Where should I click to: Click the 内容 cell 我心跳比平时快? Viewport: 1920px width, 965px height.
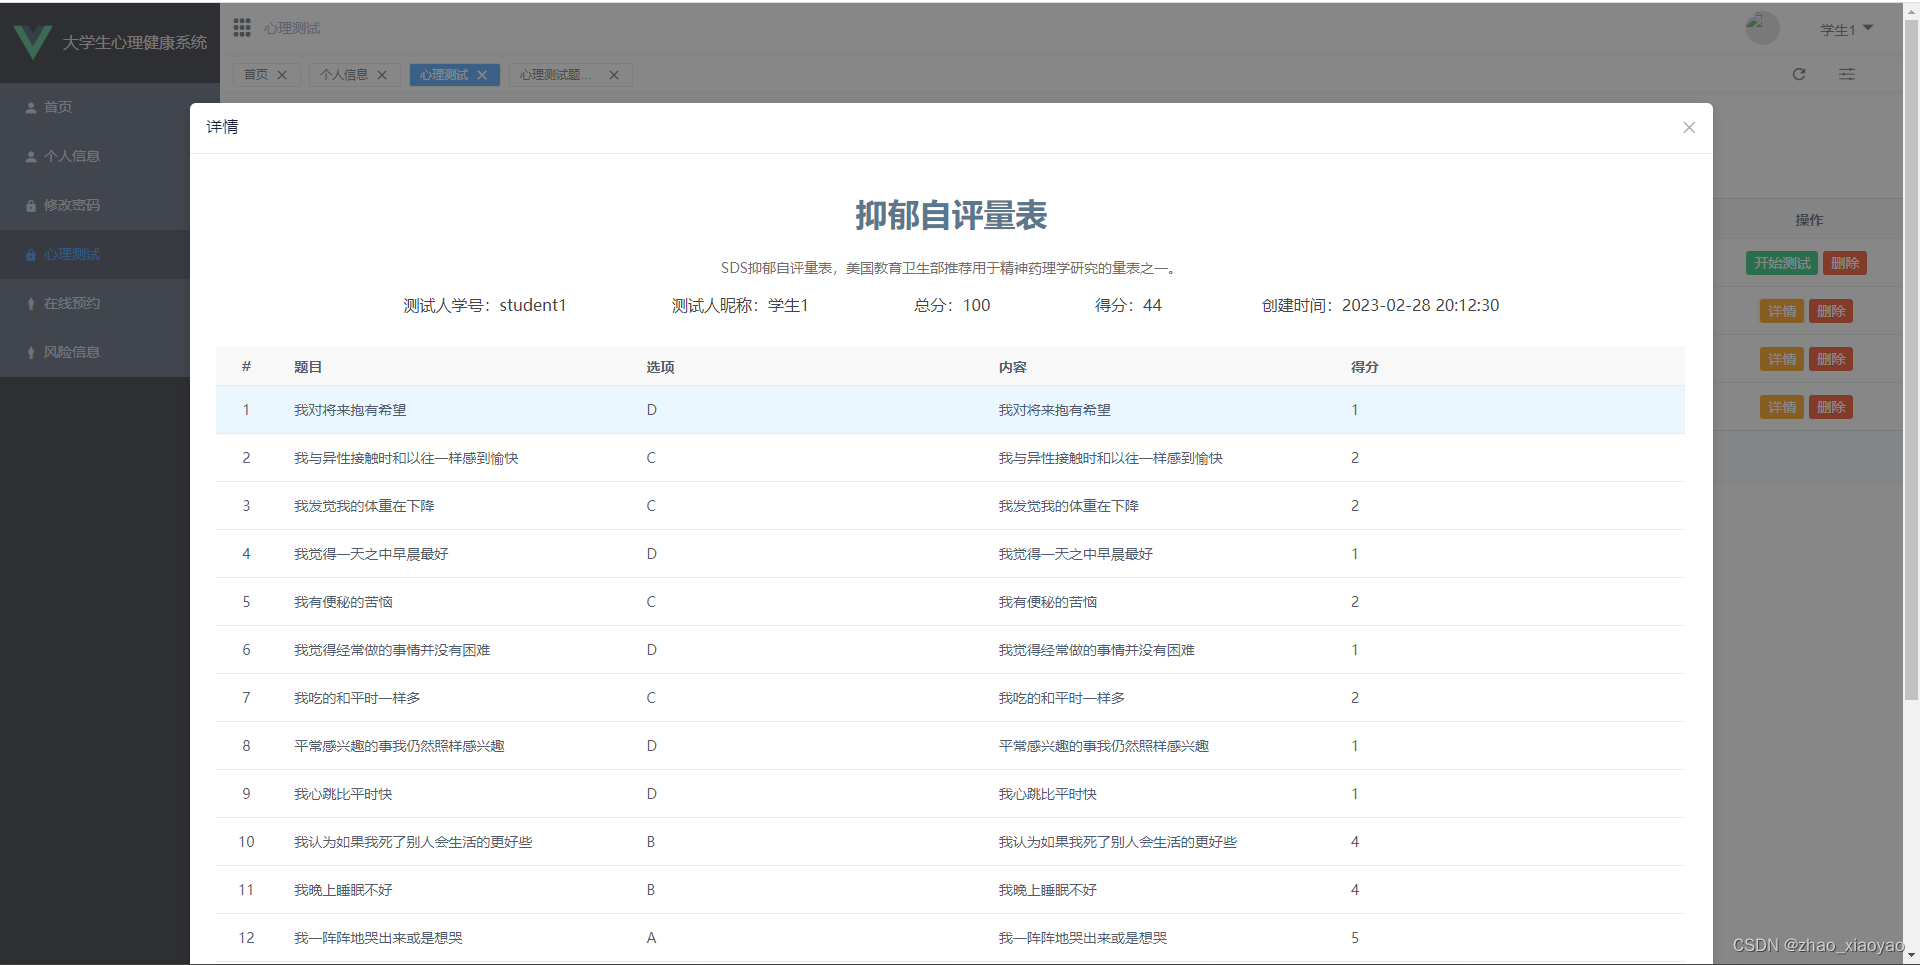[1047, 794]
